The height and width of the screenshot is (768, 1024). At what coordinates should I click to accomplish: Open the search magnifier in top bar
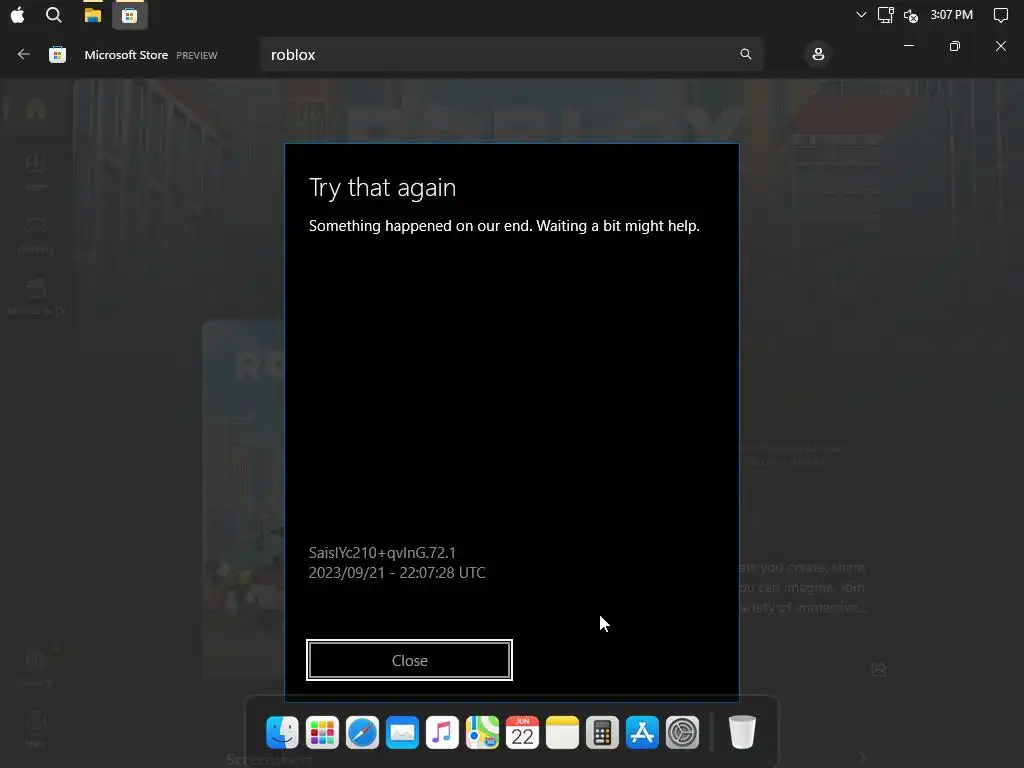tap(54, 15)
